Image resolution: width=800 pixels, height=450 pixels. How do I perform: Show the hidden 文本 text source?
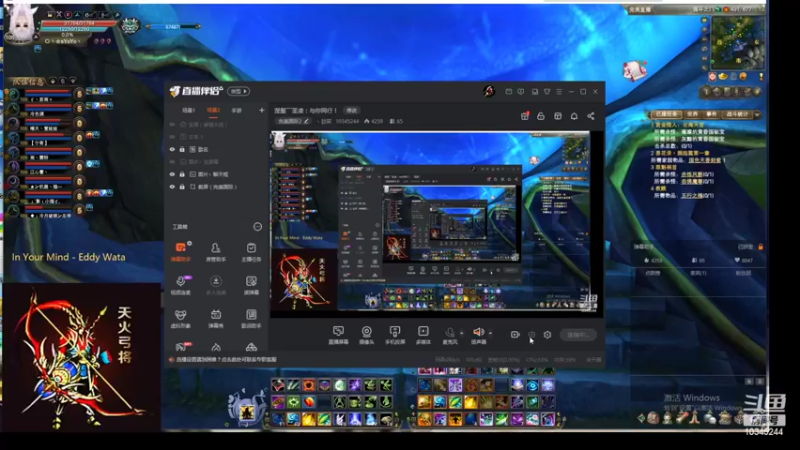pos(172,137)
